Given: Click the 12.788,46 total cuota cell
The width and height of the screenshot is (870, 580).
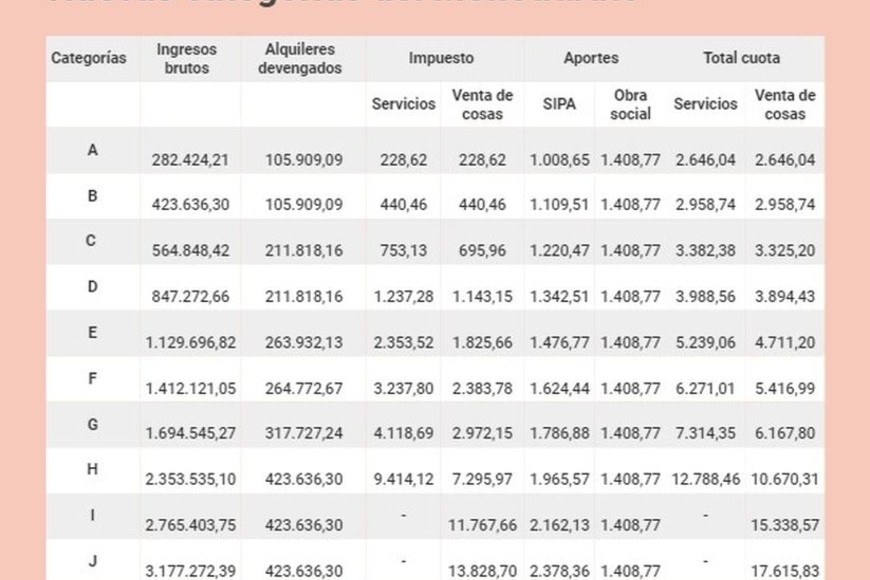Looking at the screenshot, I should click(706, 479).
